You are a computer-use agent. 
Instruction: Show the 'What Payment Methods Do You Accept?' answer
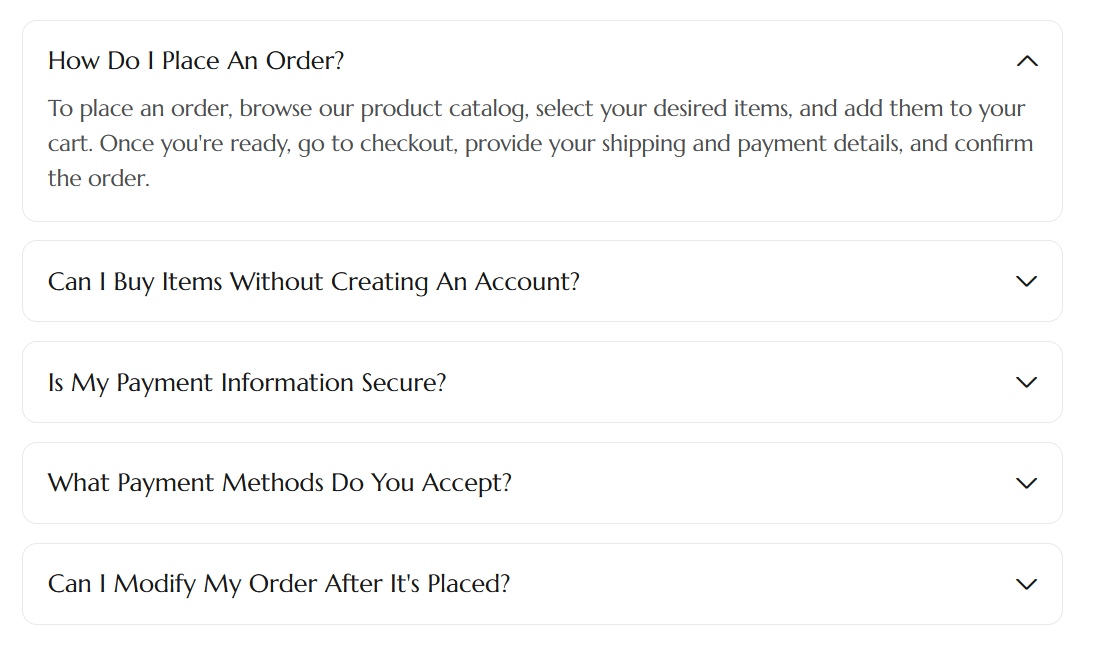pyautogui.click(x=280, y=484)
